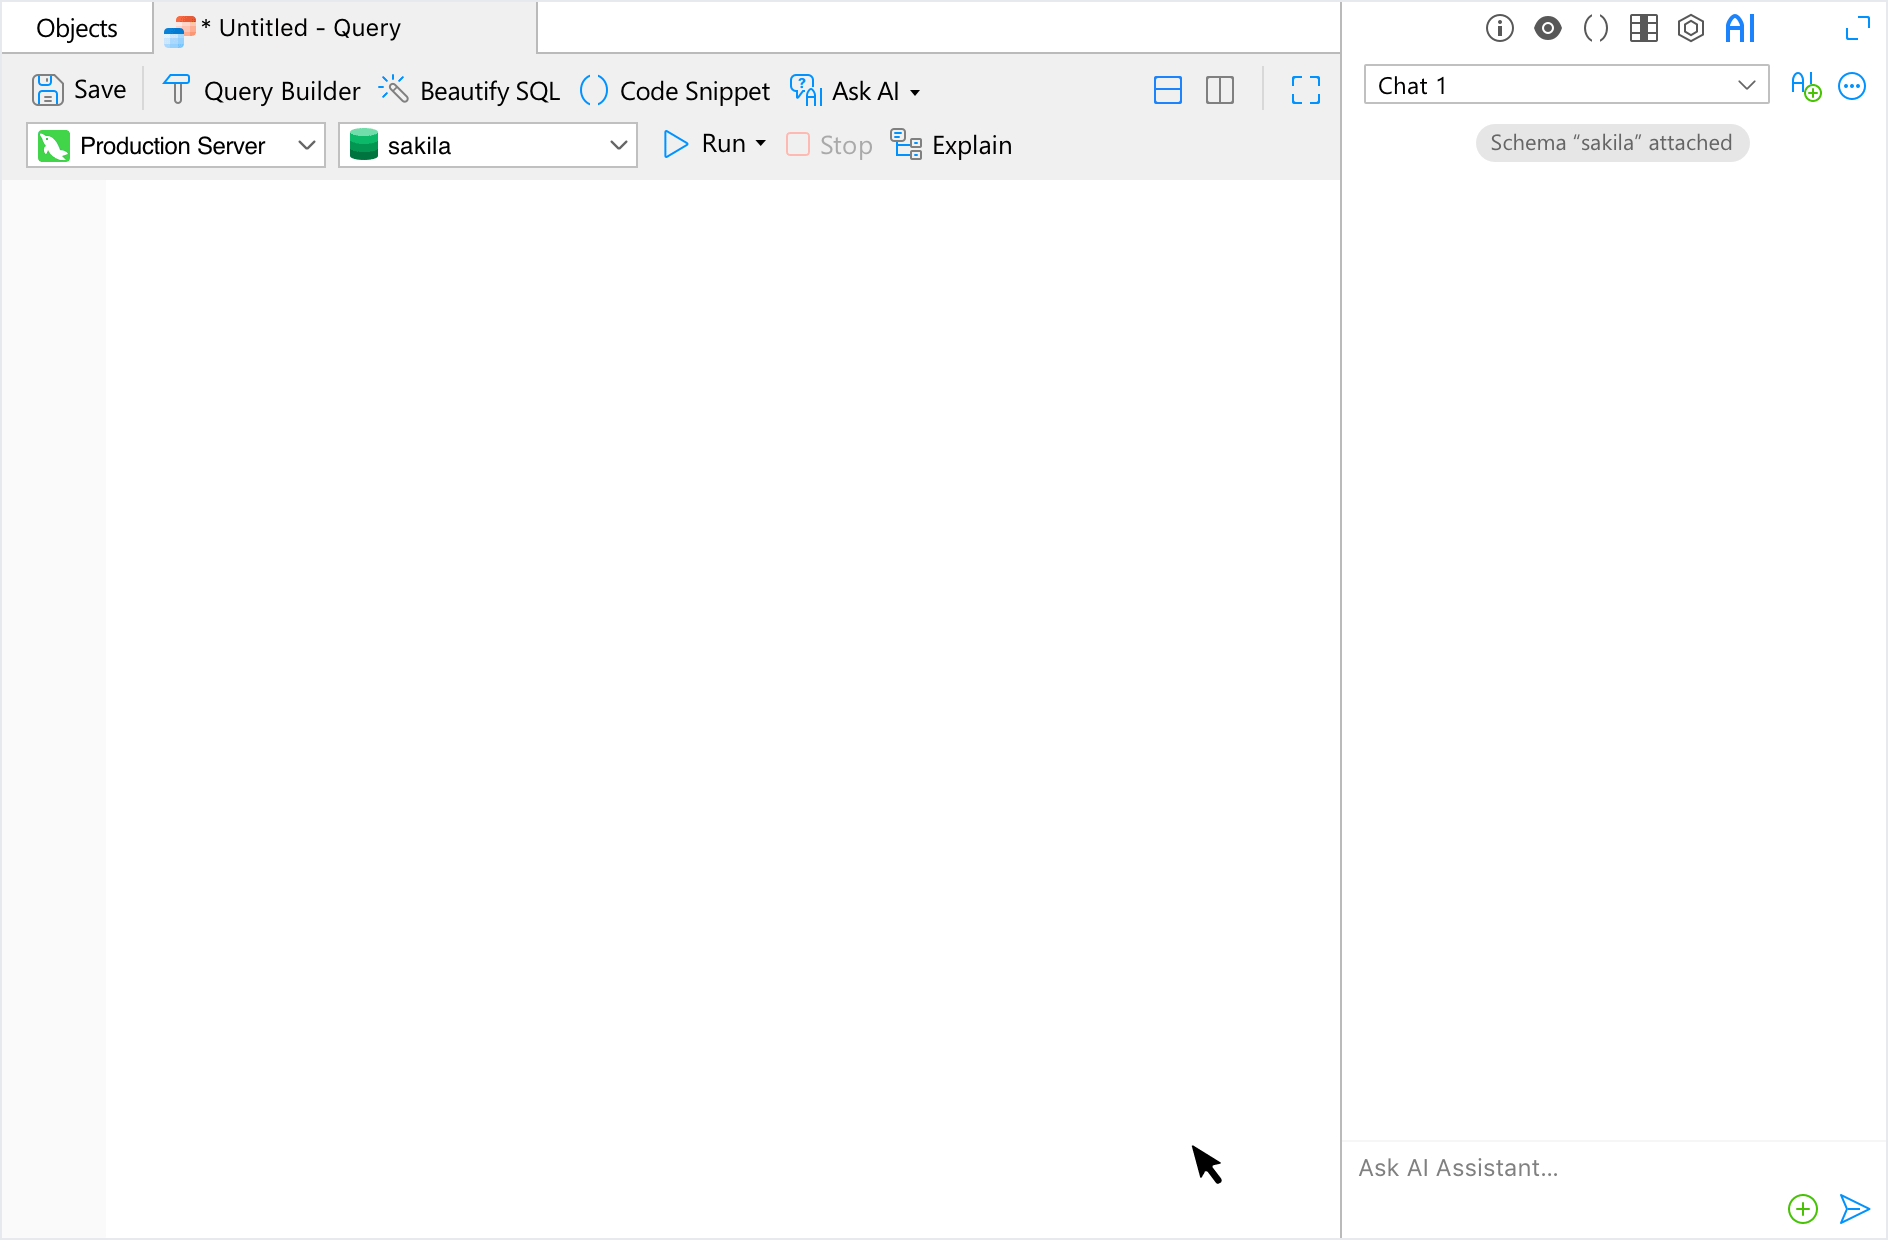This screenshot has height=1240, width=1888.
Task: Switch to the Objects tab
Action: point(77,28)
